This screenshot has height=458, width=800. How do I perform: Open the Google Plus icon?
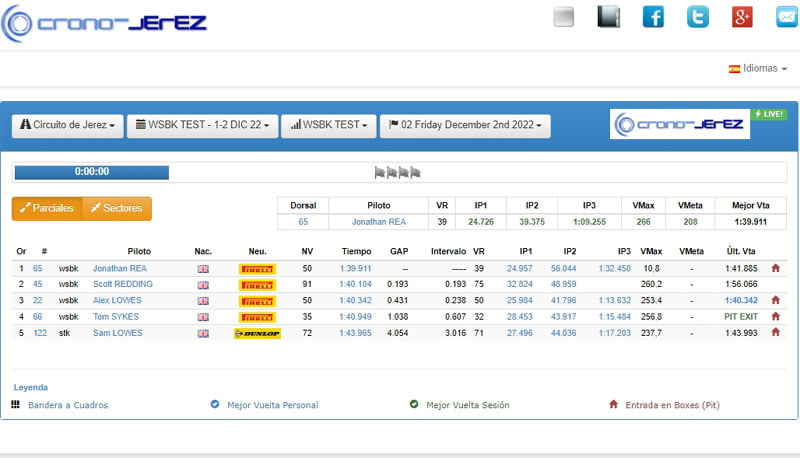(x=742, y=17)
